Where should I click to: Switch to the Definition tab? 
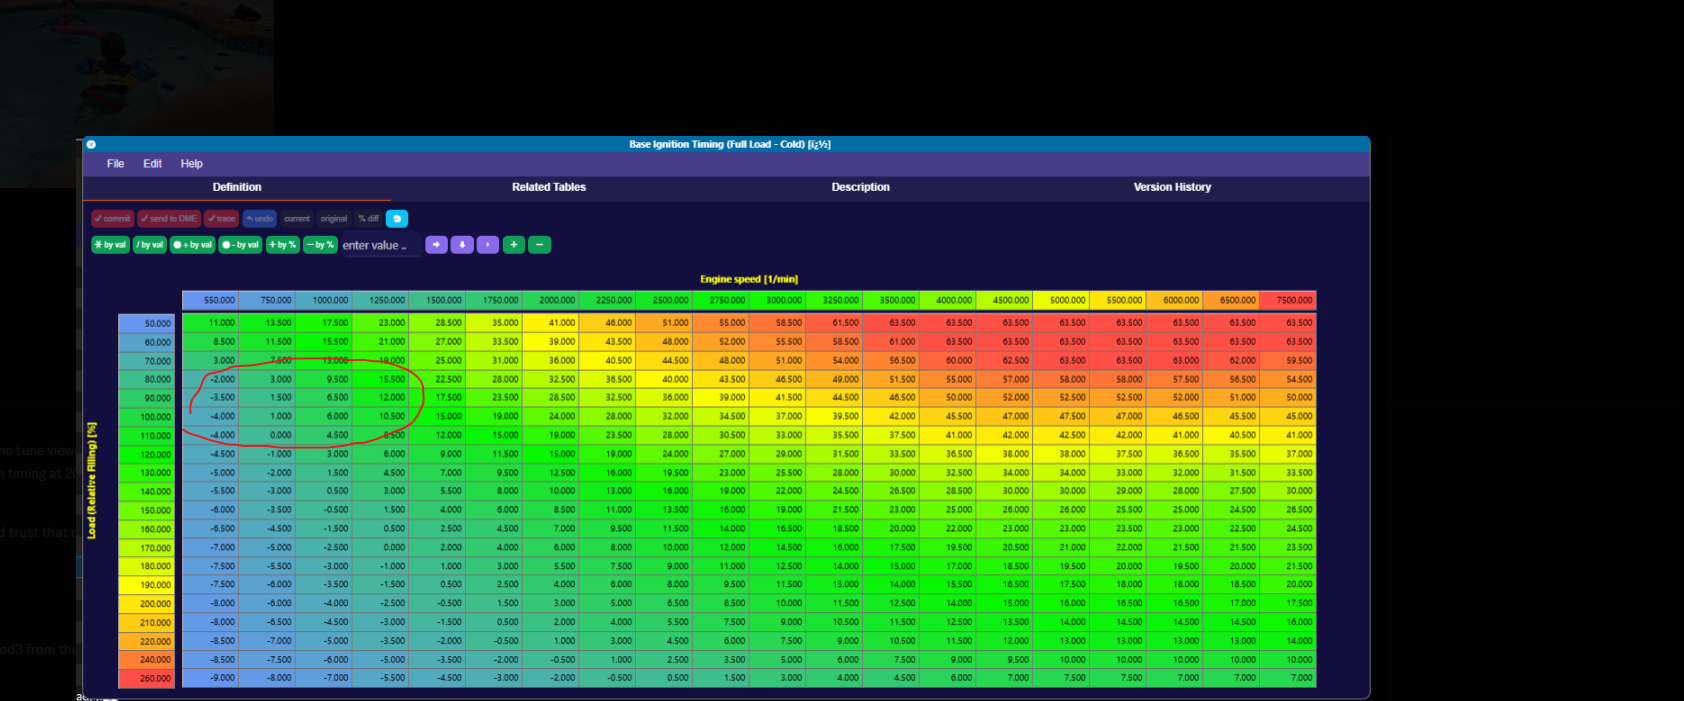(x=237, y=187)
